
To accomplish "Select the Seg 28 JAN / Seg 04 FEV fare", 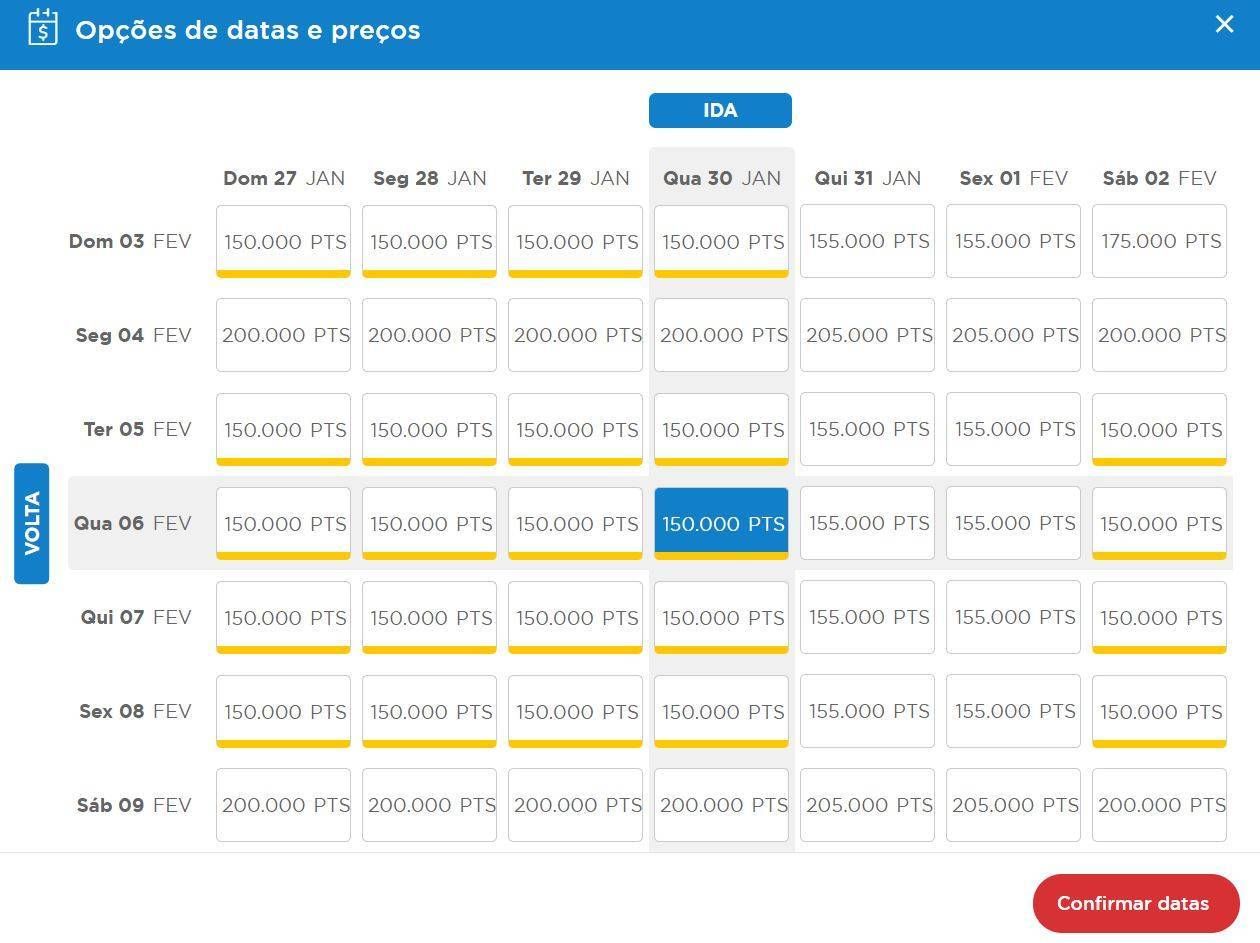I will 429,335.
